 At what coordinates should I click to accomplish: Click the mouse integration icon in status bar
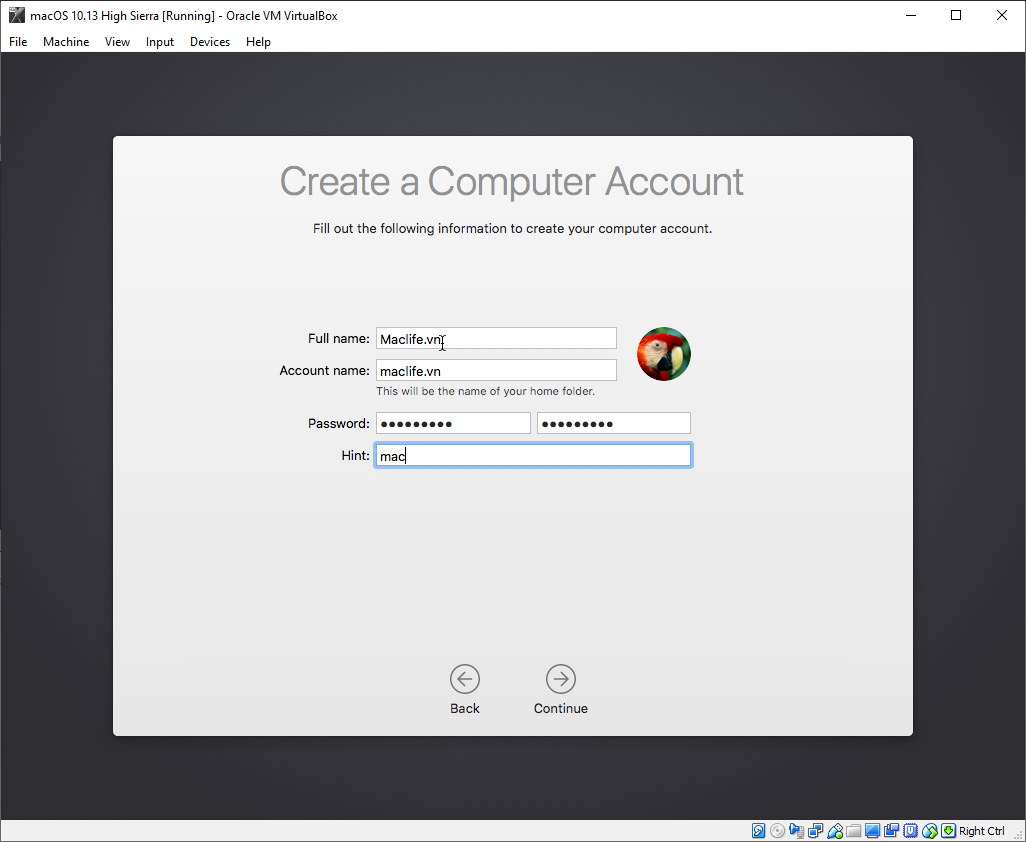[930, 830]
